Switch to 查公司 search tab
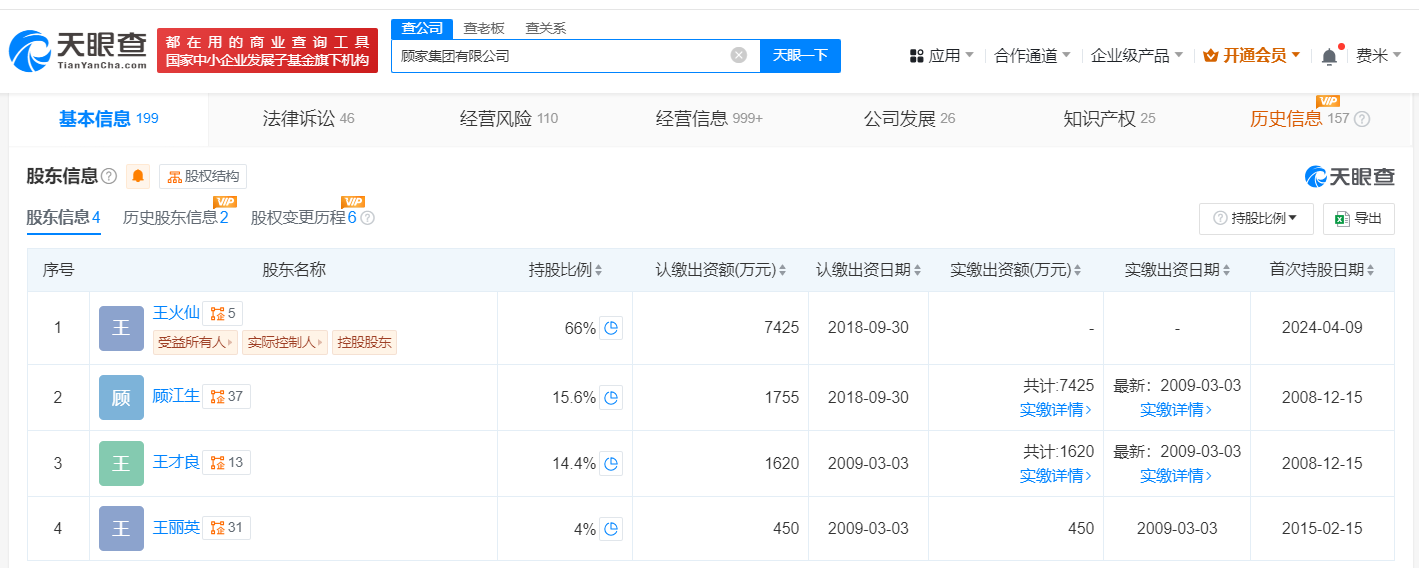 coord(422,28)
